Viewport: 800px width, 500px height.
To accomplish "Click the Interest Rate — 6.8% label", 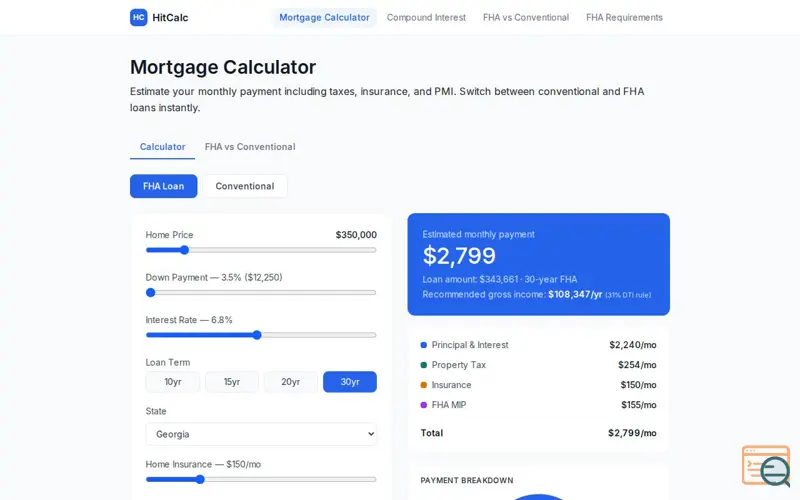I will click(189, 320).
